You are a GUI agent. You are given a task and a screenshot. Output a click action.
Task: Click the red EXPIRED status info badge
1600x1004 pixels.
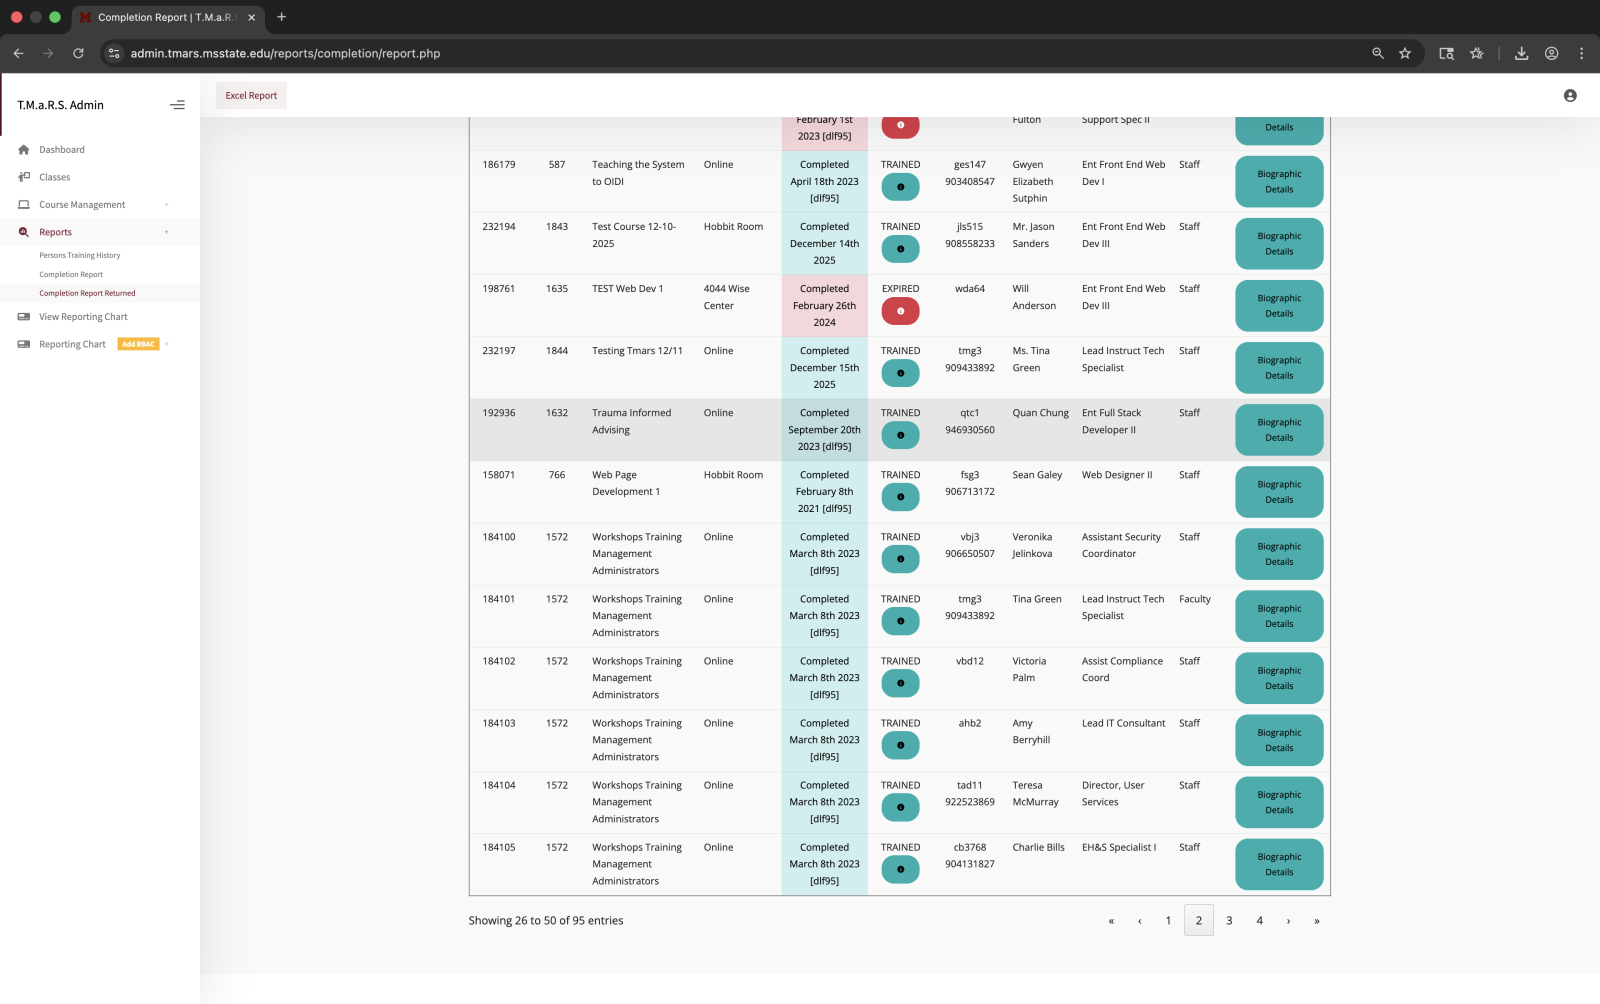click(900, 311)
